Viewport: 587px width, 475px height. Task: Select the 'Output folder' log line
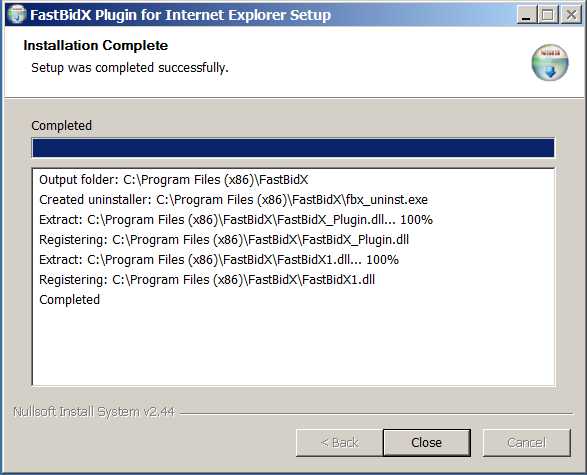click(x=174, y=180)
